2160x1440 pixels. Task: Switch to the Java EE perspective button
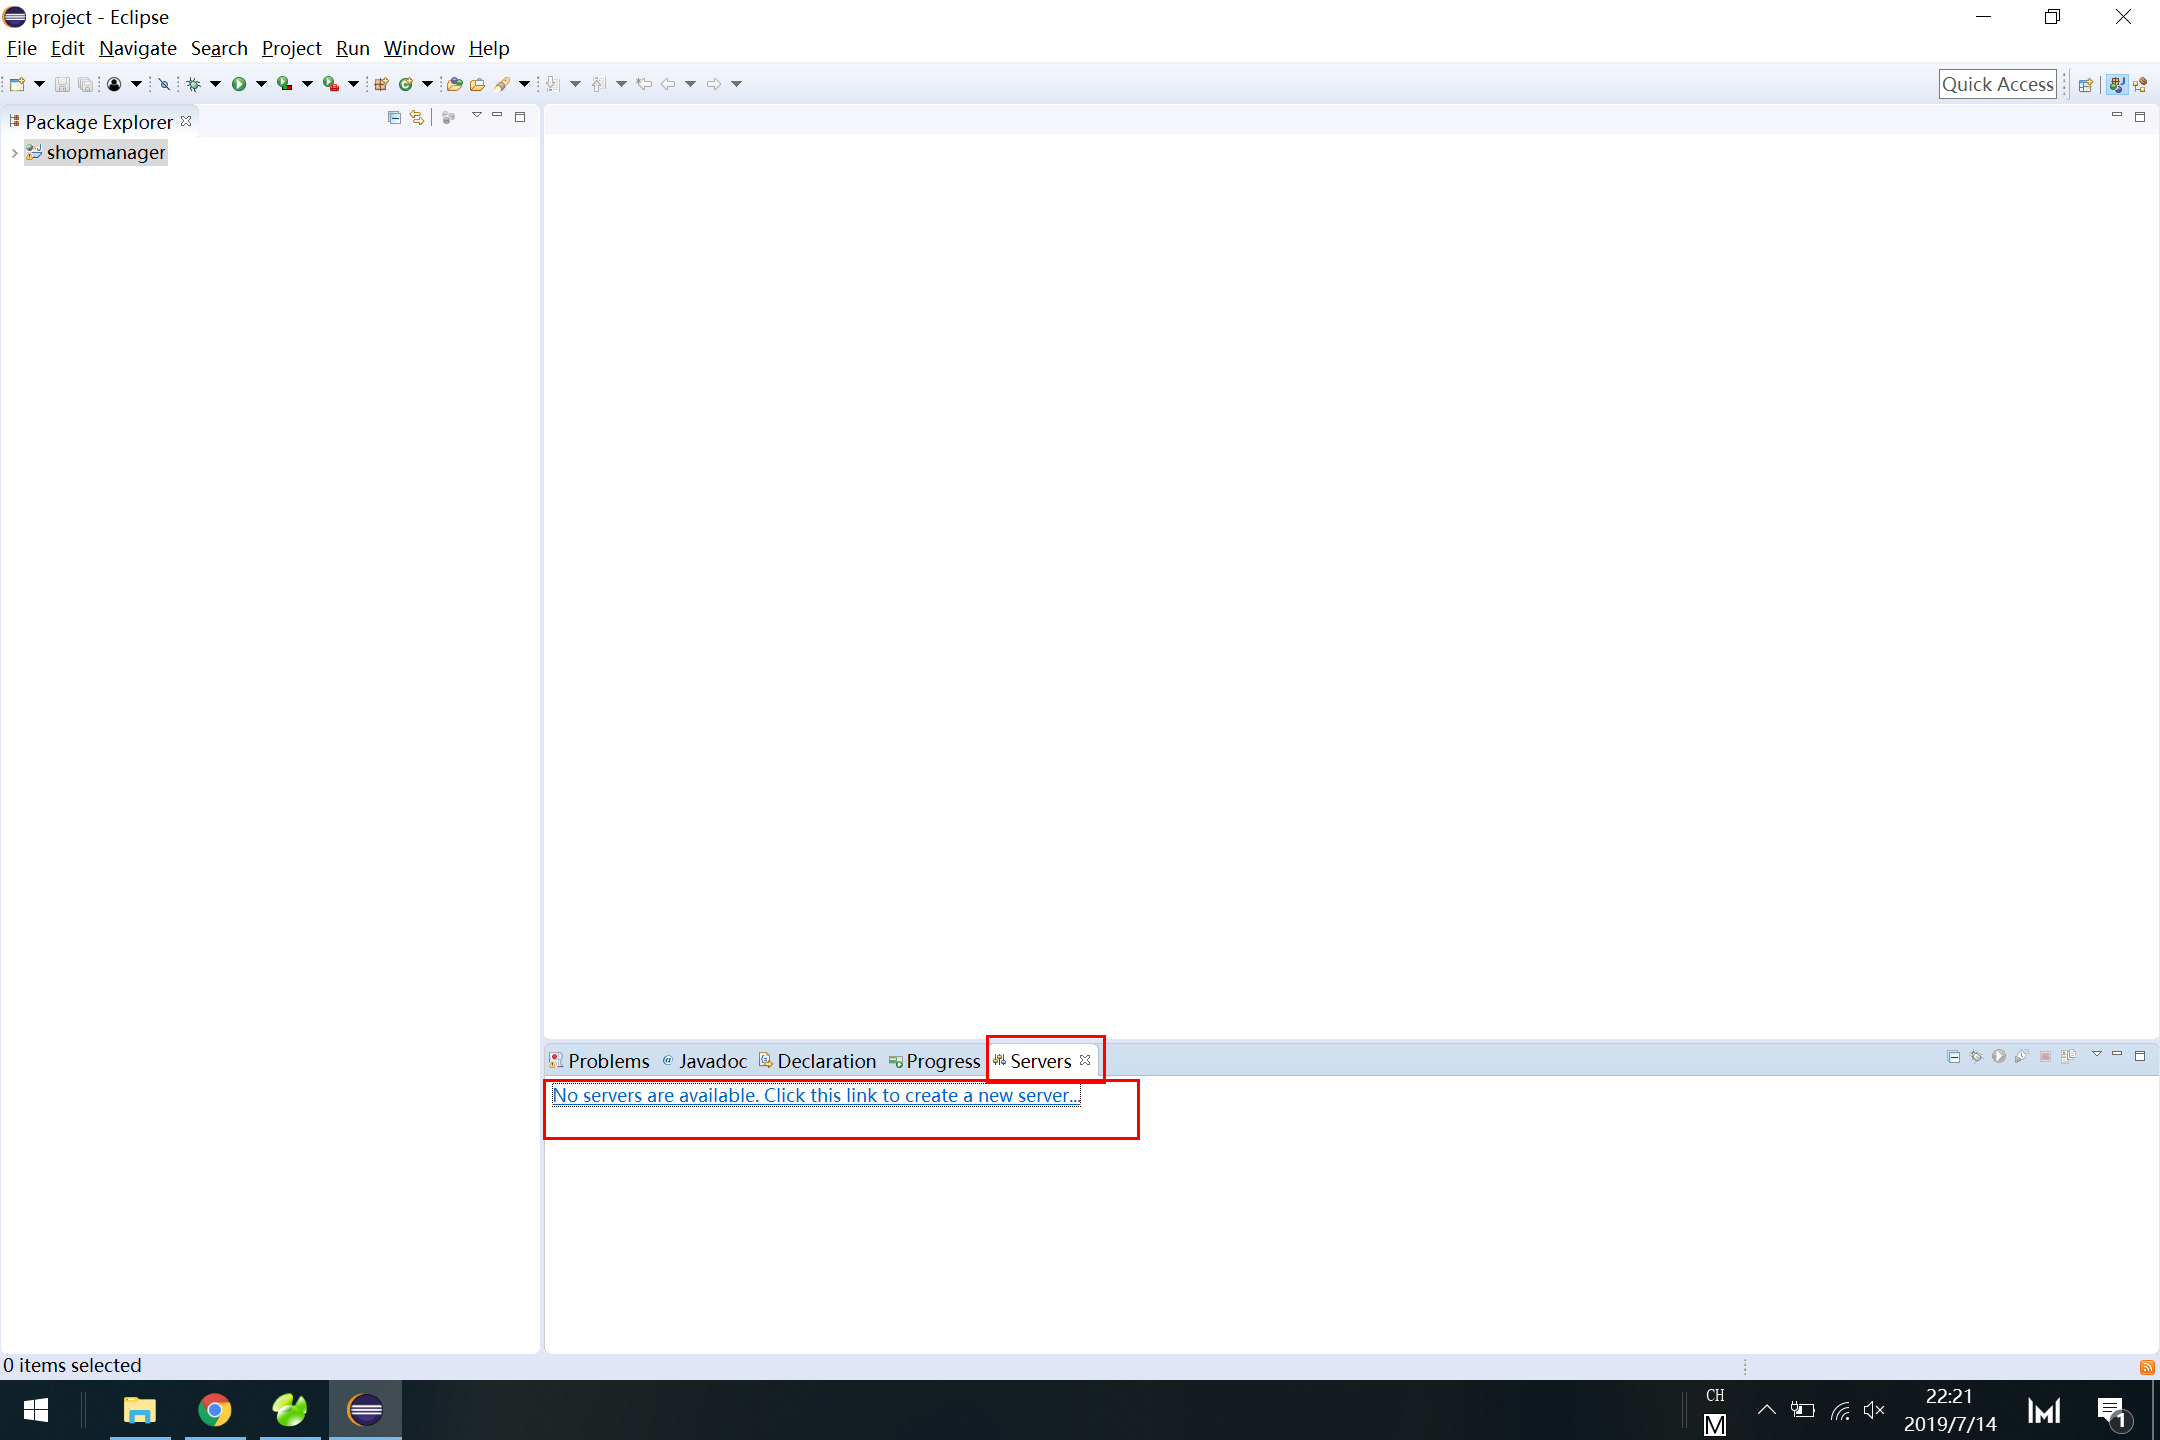coord(2117,85)
